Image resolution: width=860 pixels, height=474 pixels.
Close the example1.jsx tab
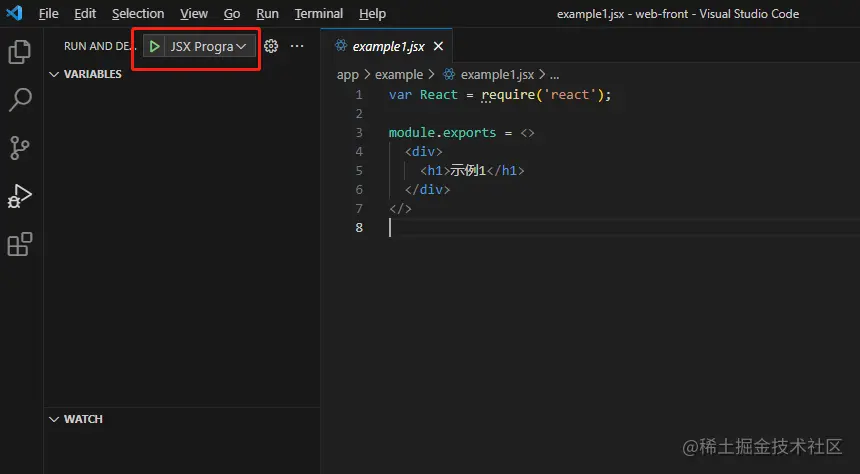pos(438,47)
